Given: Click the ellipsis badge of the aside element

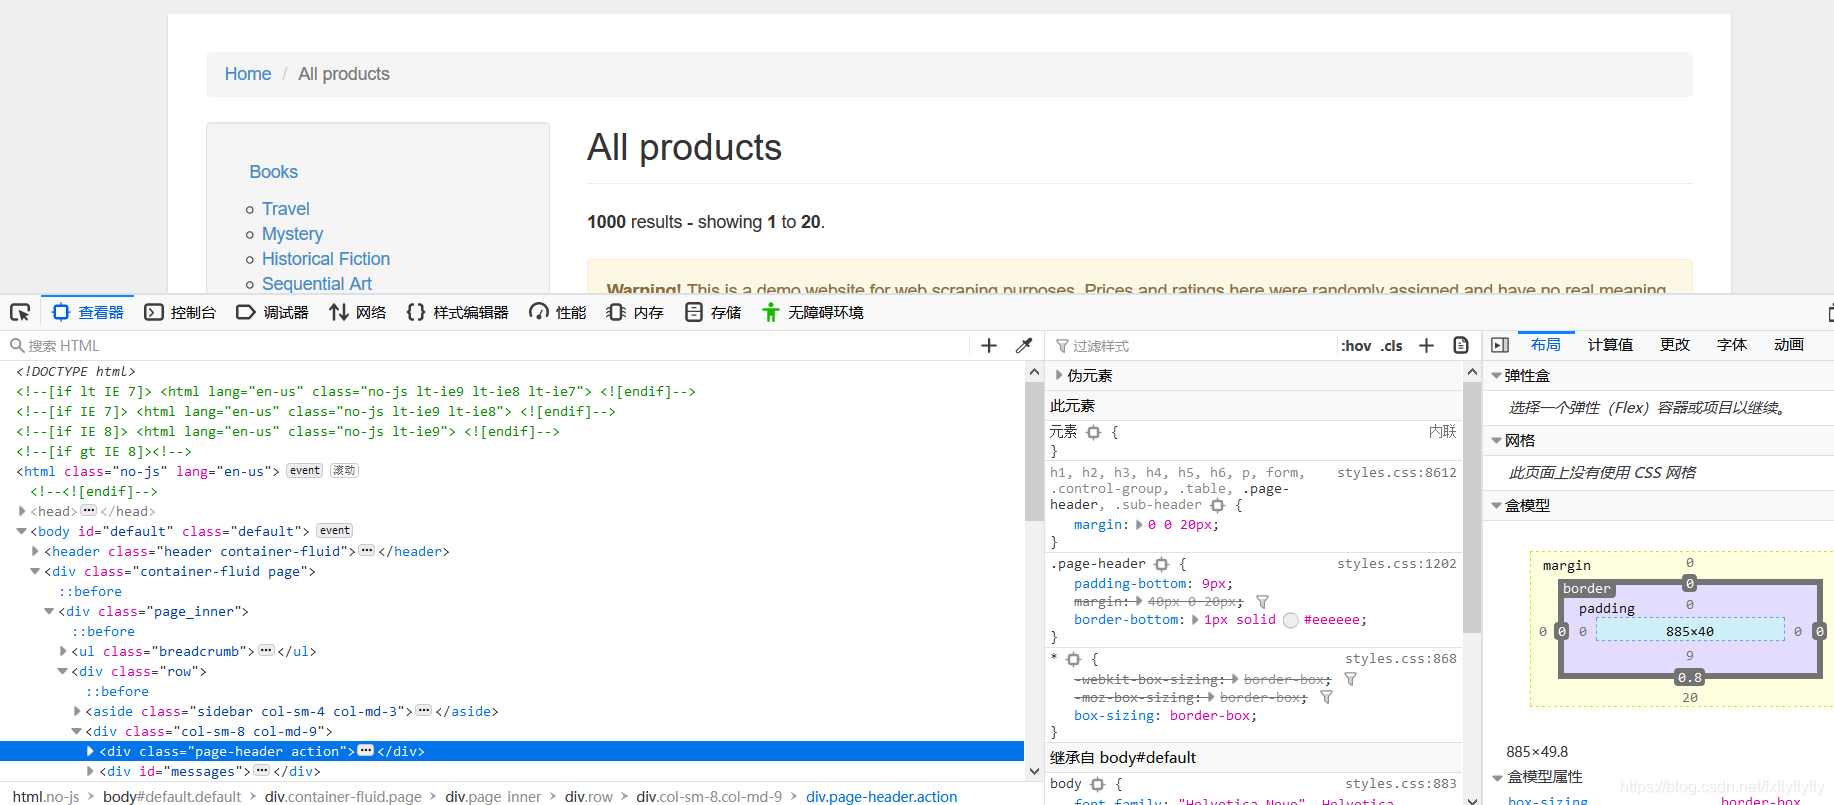Looking at the screenshot, I should pos(424,711).
